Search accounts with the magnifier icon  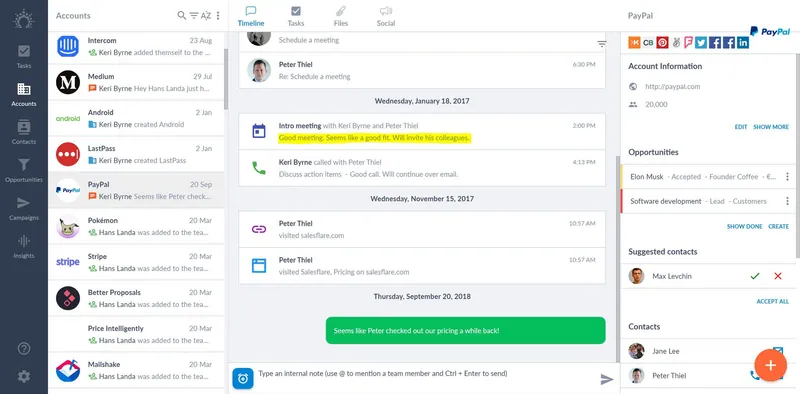pos(182,15)
